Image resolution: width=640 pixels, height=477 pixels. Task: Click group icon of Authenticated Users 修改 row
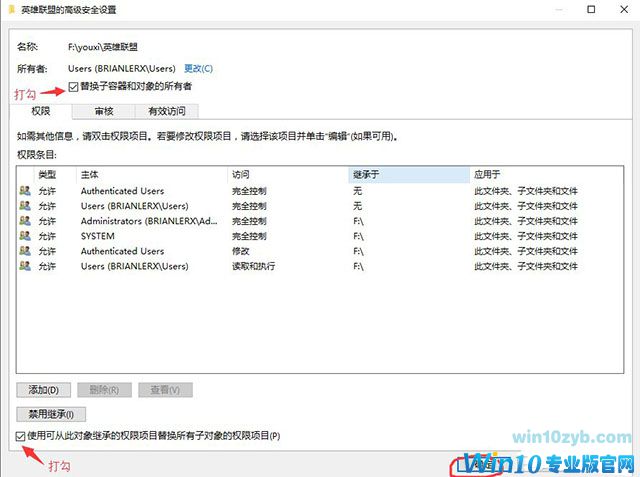coord(25,251)
